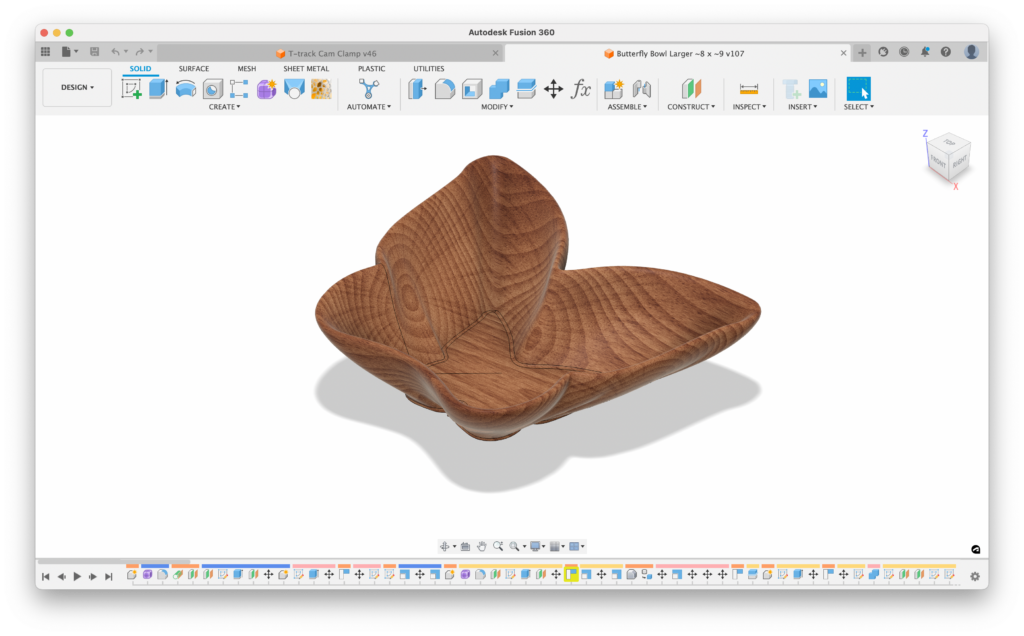Click the Create New Component icon
The width and height of the screenshot is (1024, 636).
tap(614, 90)
